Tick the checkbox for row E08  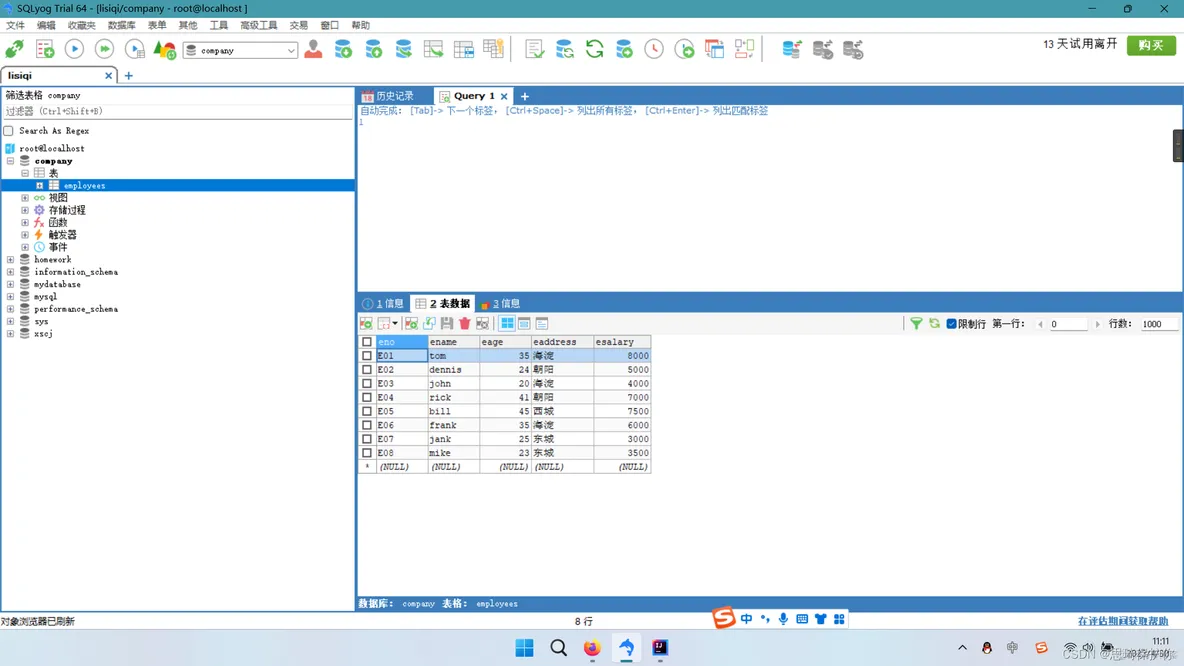pos(367,453)
